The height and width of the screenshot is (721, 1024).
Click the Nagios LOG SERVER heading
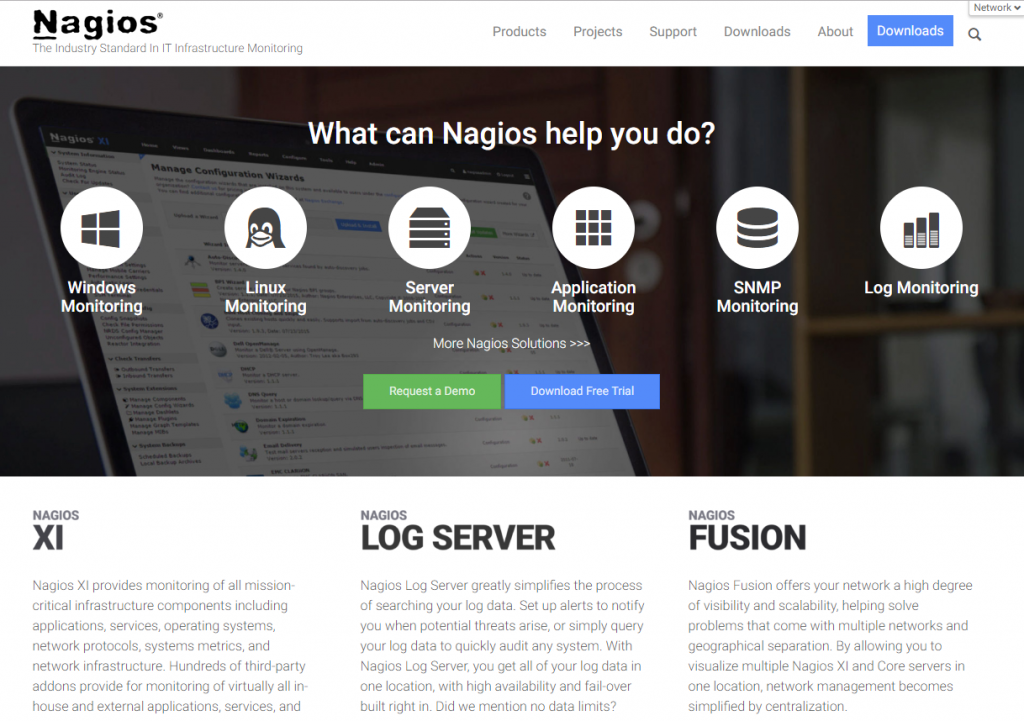pyautogui.click(x=457, y=531)
